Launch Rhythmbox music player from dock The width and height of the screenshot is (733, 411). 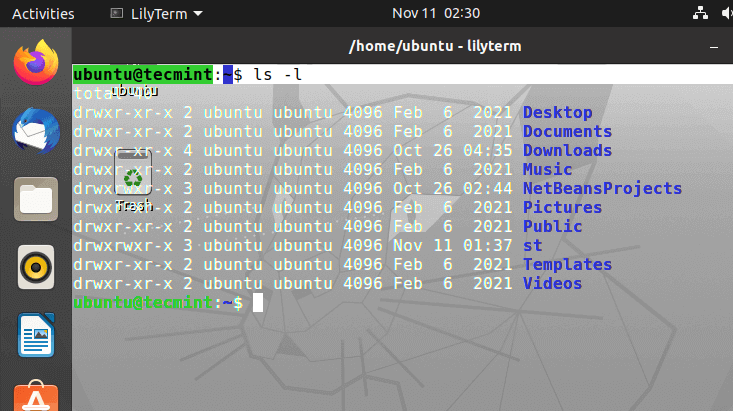tap(36, 267)
